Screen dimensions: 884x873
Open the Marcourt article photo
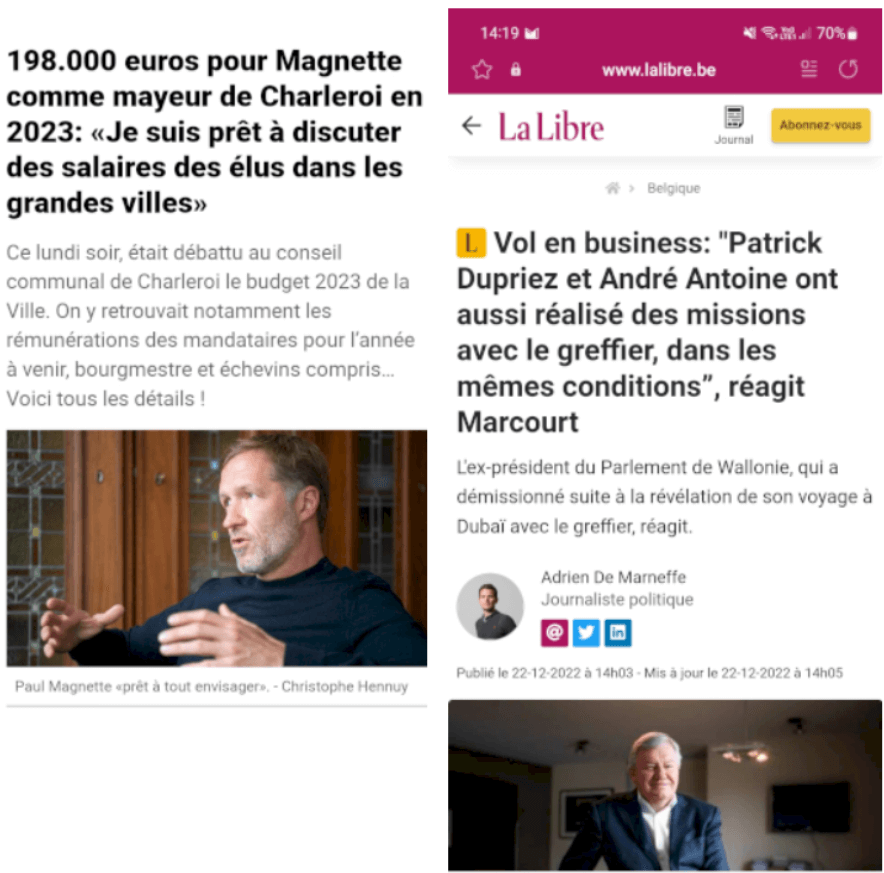coord(665,786)
